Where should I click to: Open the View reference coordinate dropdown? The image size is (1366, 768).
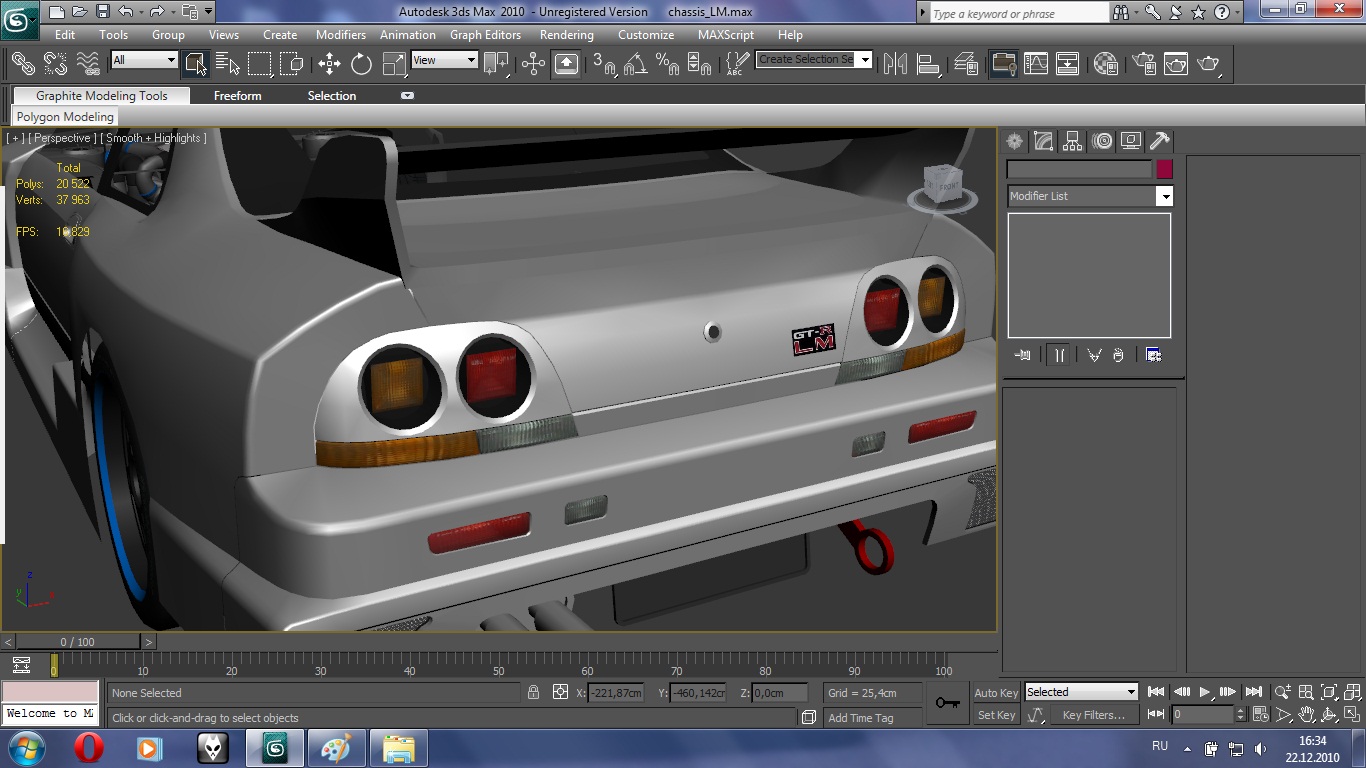coord(471,60)
